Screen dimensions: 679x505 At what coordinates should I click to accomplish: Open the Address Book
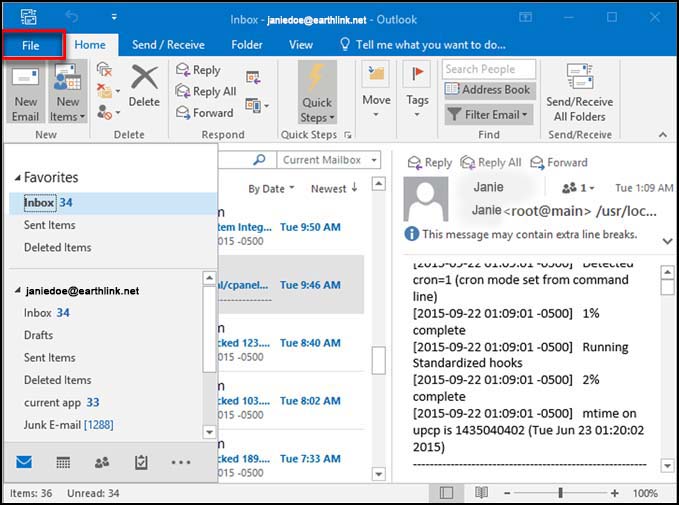point(489,90)
